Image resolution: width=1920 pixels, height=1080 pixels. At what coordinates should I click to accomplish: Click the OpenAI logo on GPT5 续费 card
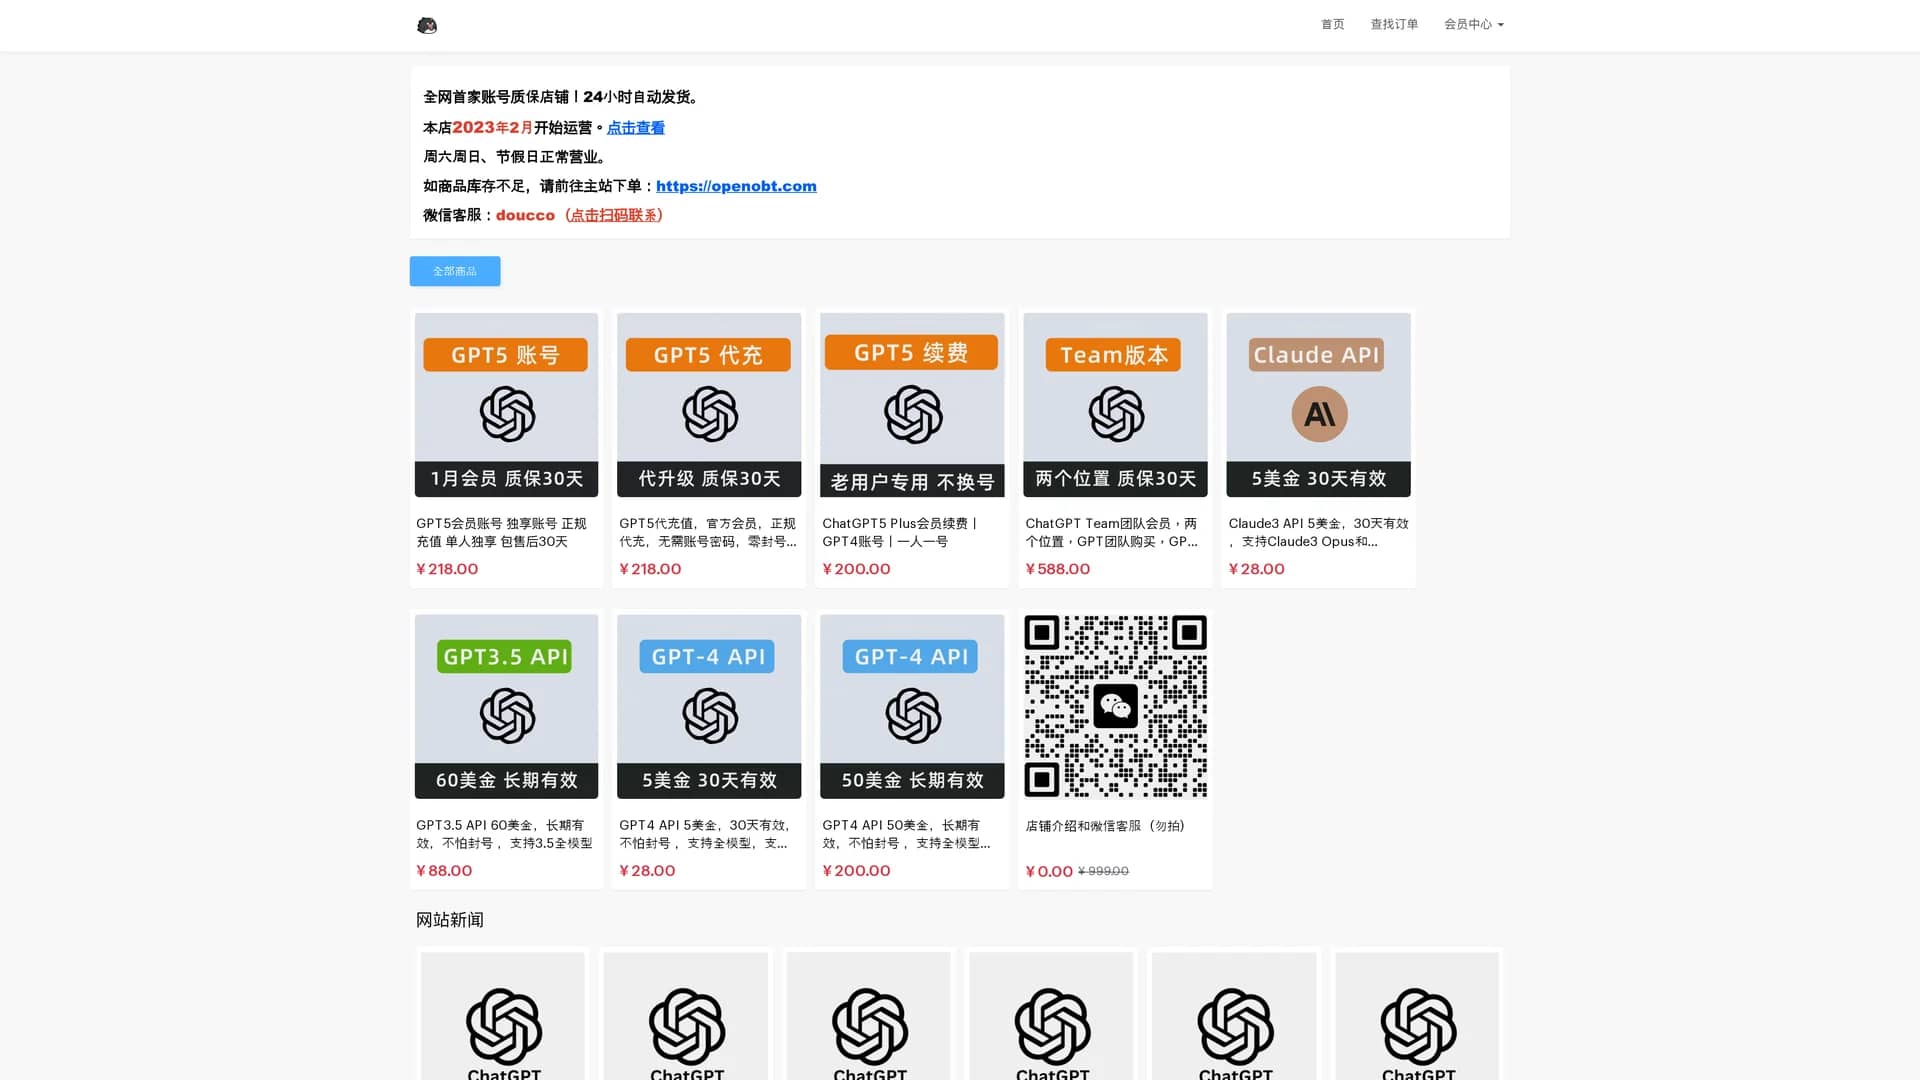click(913, 415)
